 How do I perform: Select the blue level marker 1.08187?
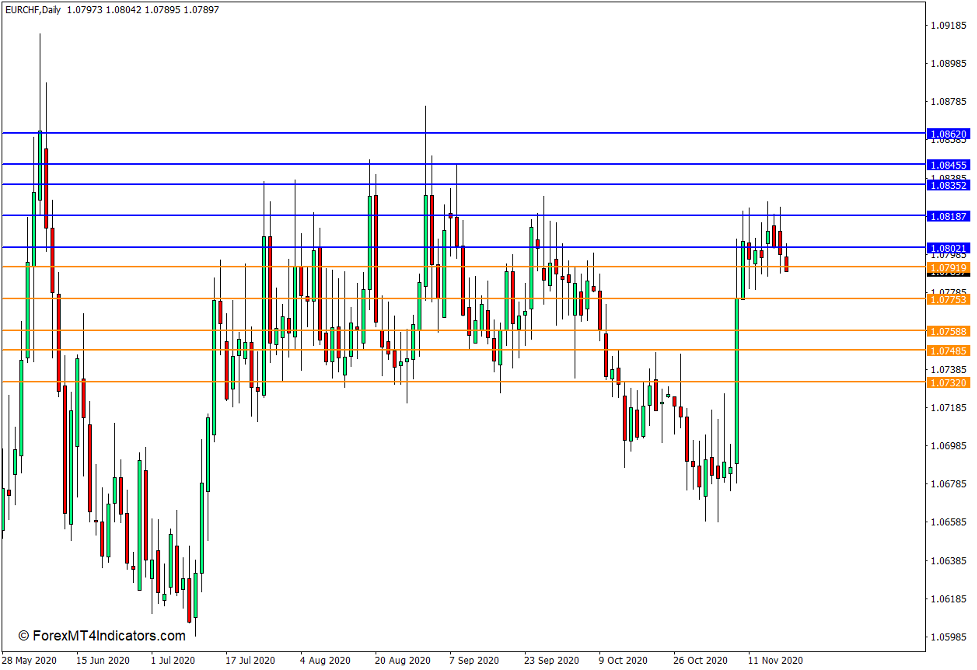click(x=948, y=218)
